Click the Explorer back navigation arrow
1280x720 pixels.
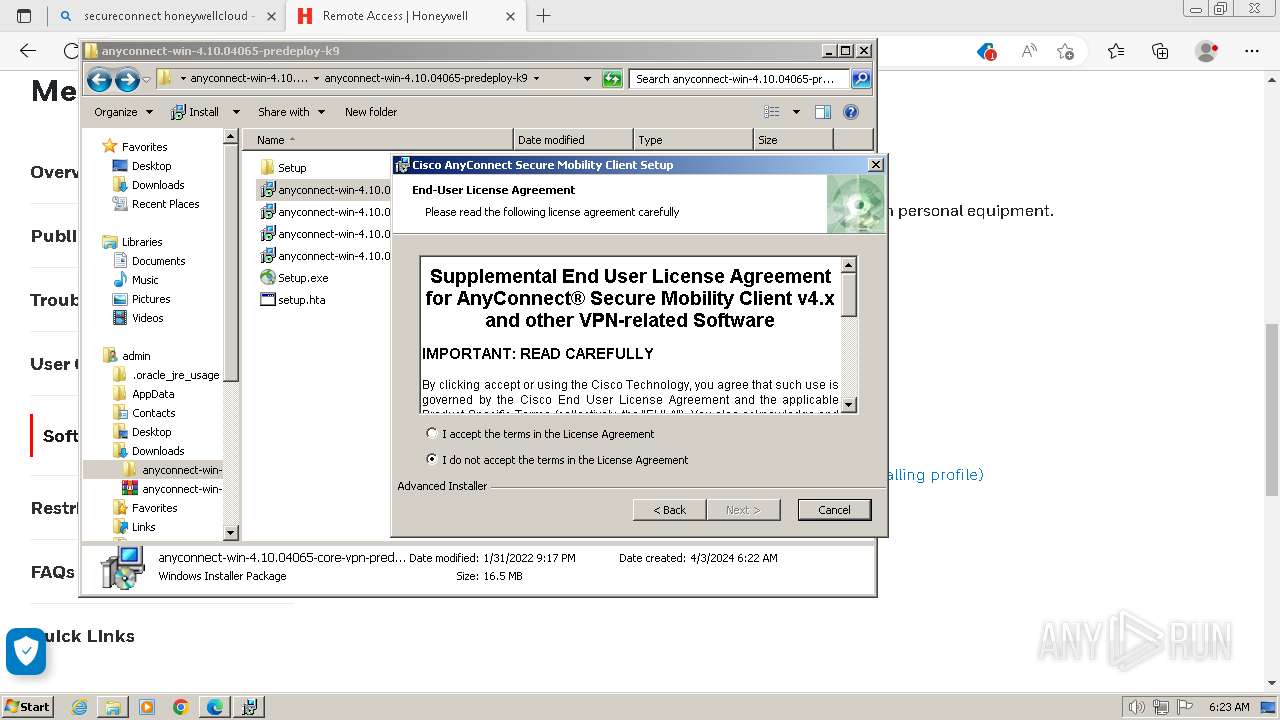(x=99, y=79)
